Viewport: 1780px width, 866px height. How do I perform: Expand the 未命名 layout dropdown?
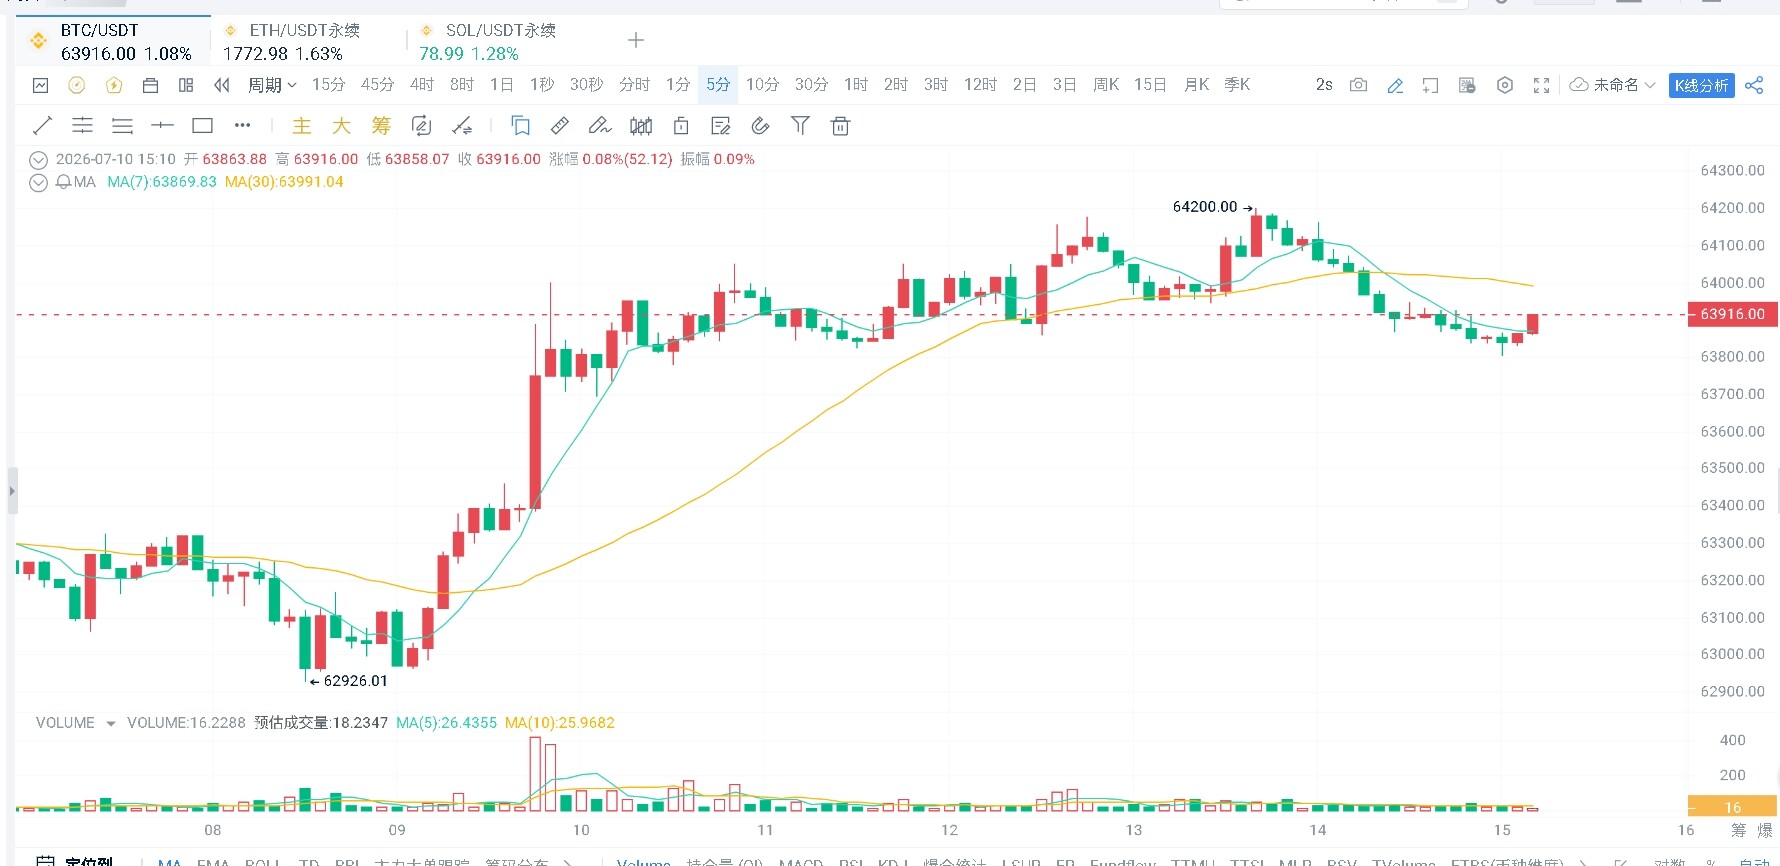(1614, 85)
